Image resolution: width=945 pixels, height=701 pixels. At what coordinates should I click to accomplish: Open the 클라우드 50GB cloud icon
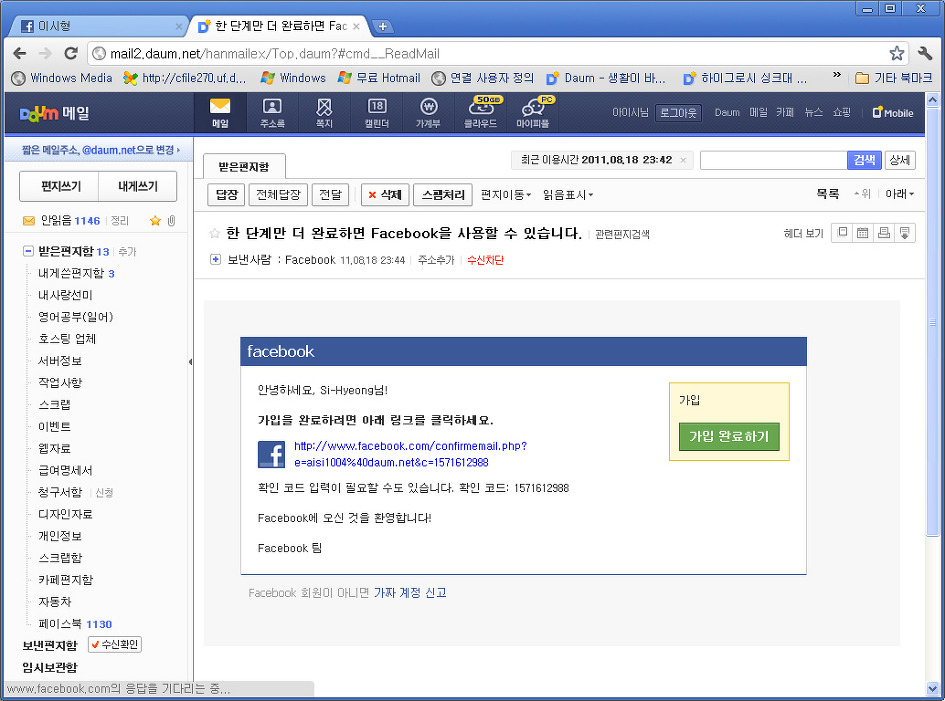481,113
